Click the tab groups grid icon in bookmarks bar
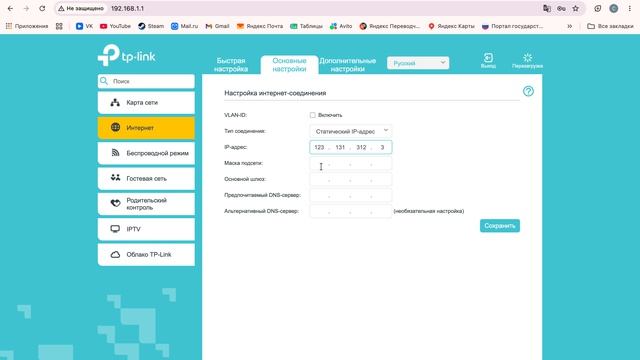Image resolution: width=640 pixels, height=360 pixels. pyautogui.click(x=59, y=26)
